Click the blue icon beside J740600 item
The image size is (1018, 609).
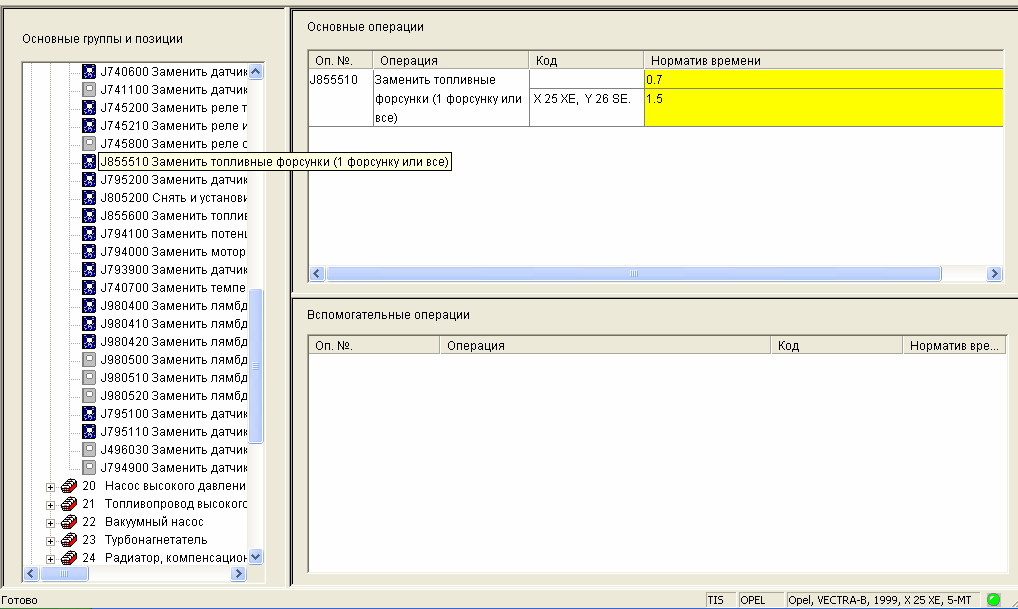[x=89, y=71]
